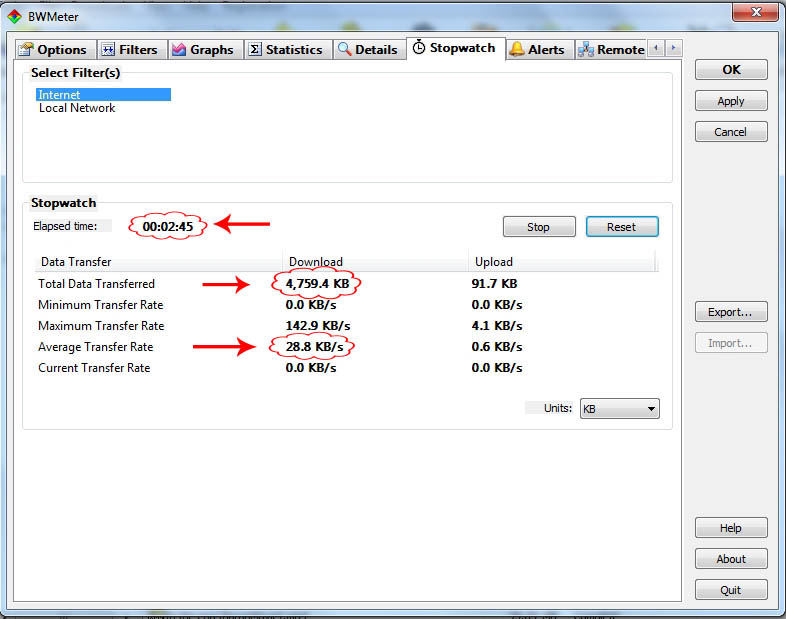Image resolution: width=786 pixels, height=619 pixels.
Task: Click the About button
Action: tap(731, 559)
